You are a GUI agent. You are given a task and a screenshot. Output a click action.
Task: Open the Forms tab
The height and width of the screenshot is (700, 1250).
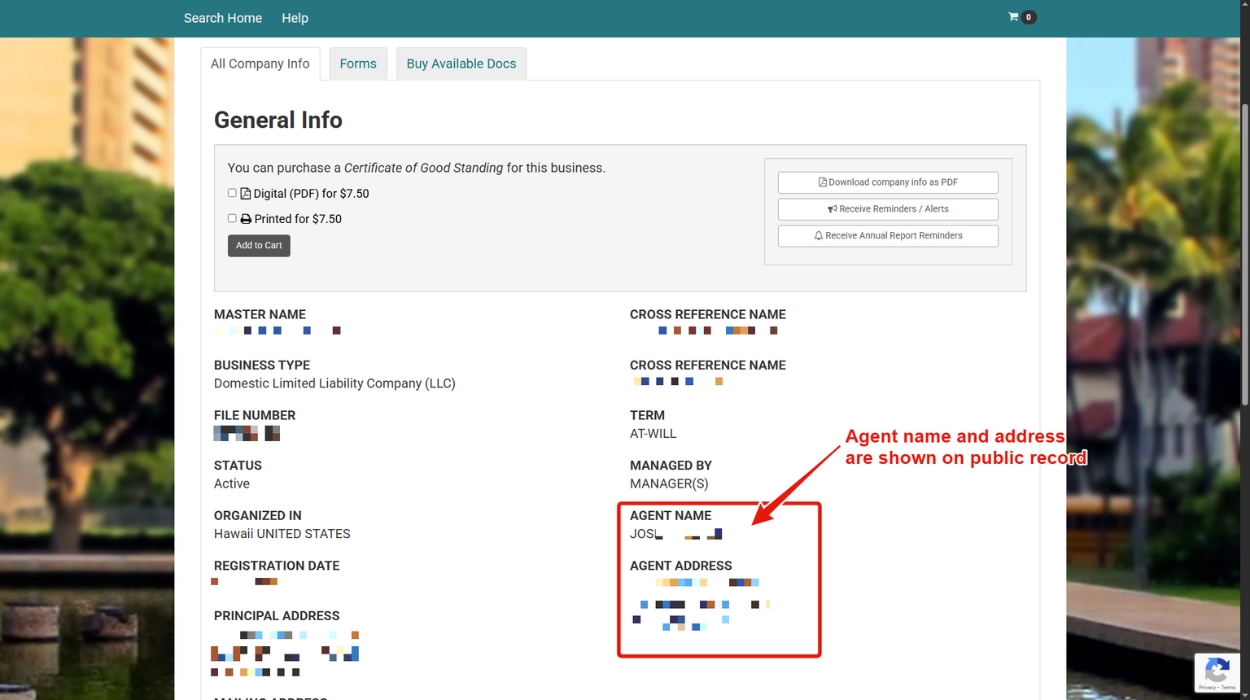pyautogui.click(x=358, y=64)
